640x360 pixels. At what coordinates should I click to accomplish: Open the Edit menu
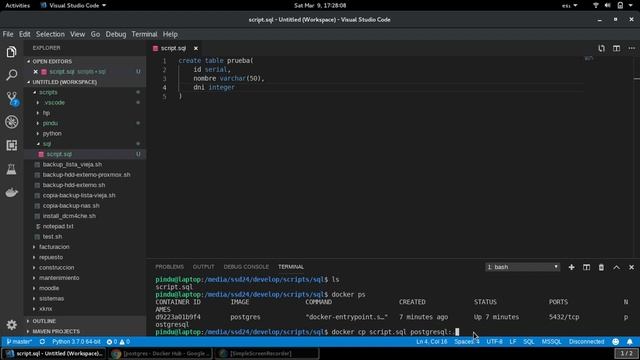pyautogui.click(x=24, y=34)
